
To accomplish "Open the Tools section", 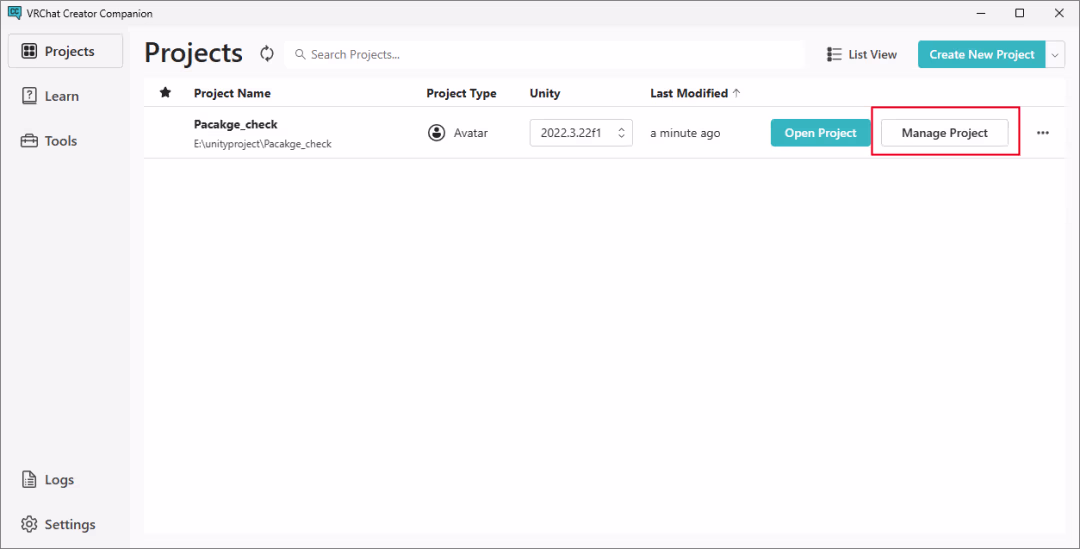I will (49, 141).
